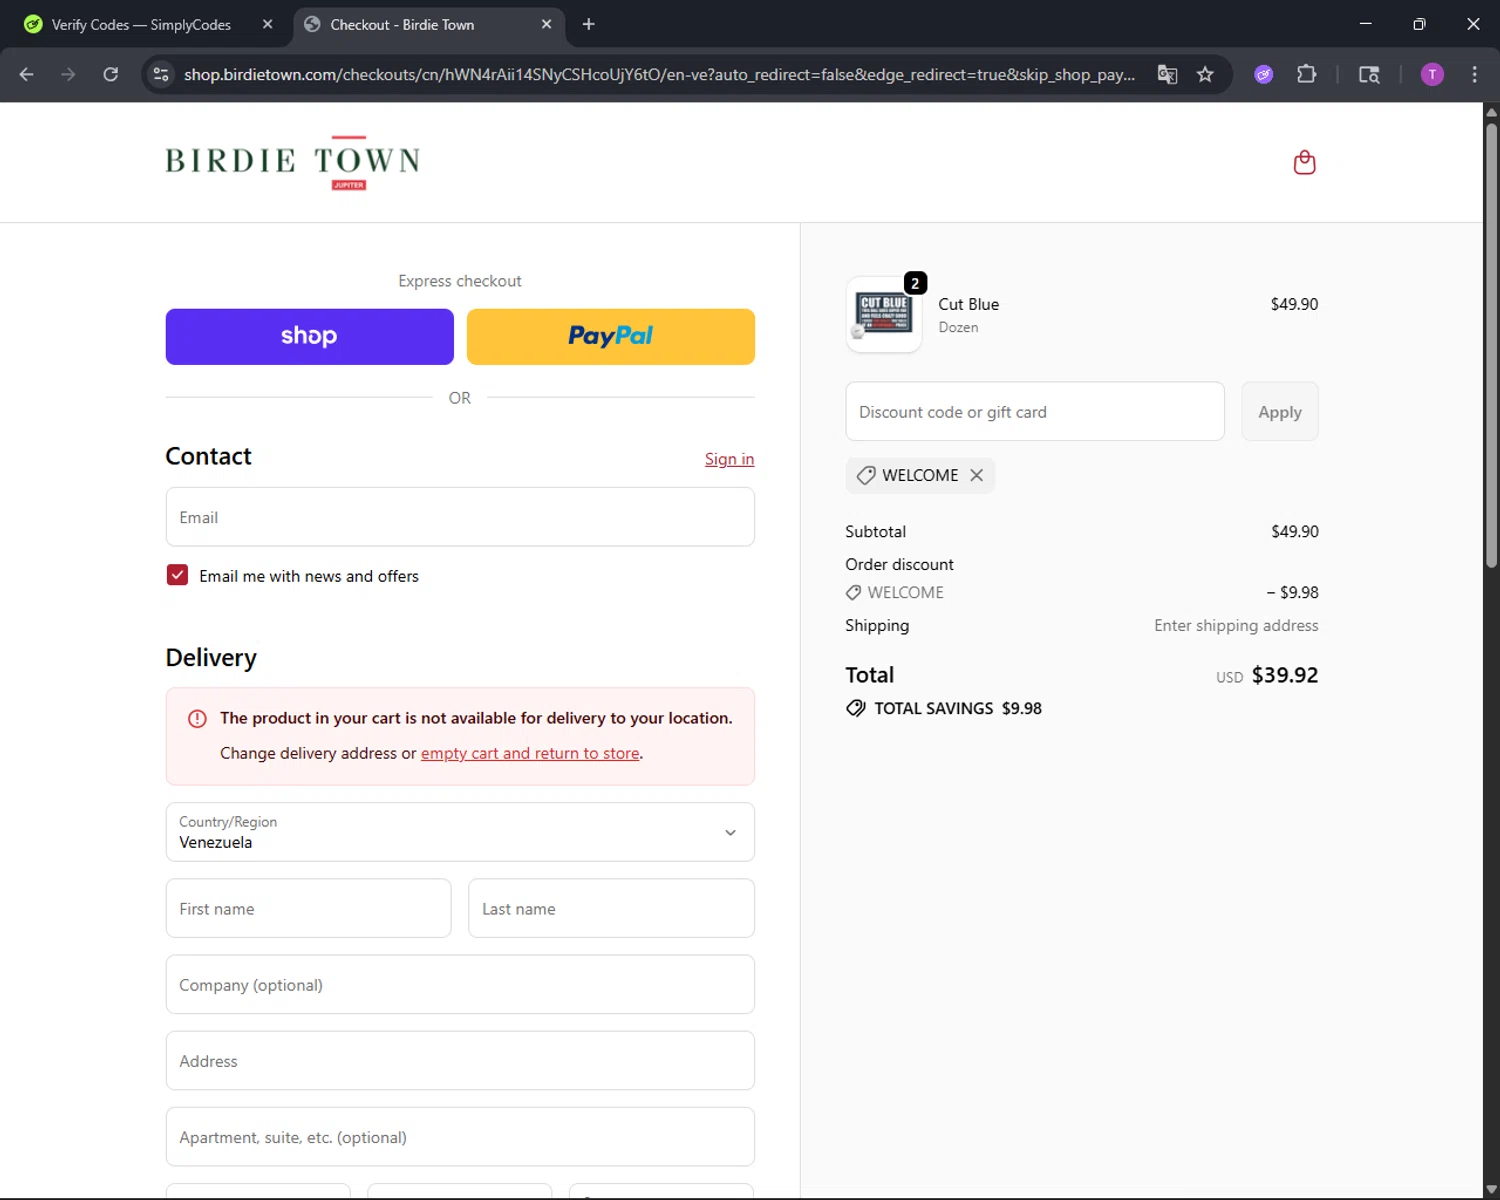Click the Order discount − $9.98 value
This screenshot has height=1200, width=1500.
point(1292,592)
